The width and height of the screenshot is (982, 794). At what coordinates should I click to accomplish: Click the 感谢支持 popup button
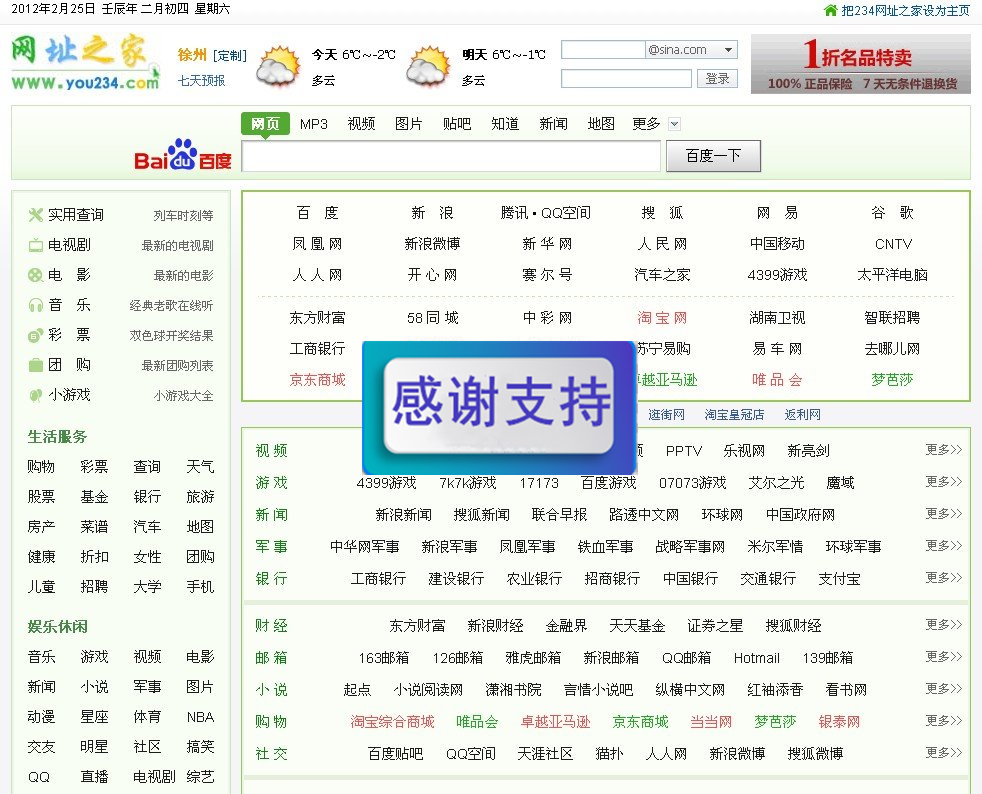click(499, 404)
